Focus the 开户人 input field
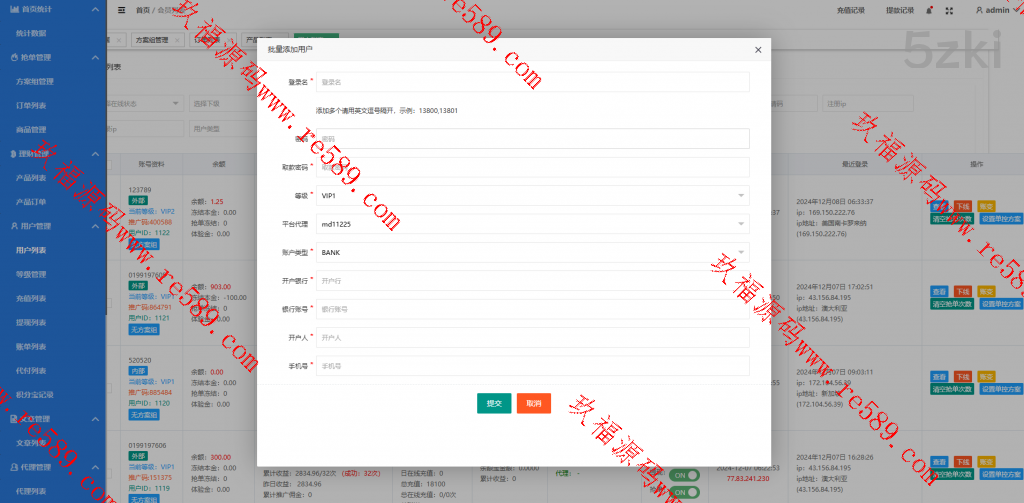 (x=532, y=338)
